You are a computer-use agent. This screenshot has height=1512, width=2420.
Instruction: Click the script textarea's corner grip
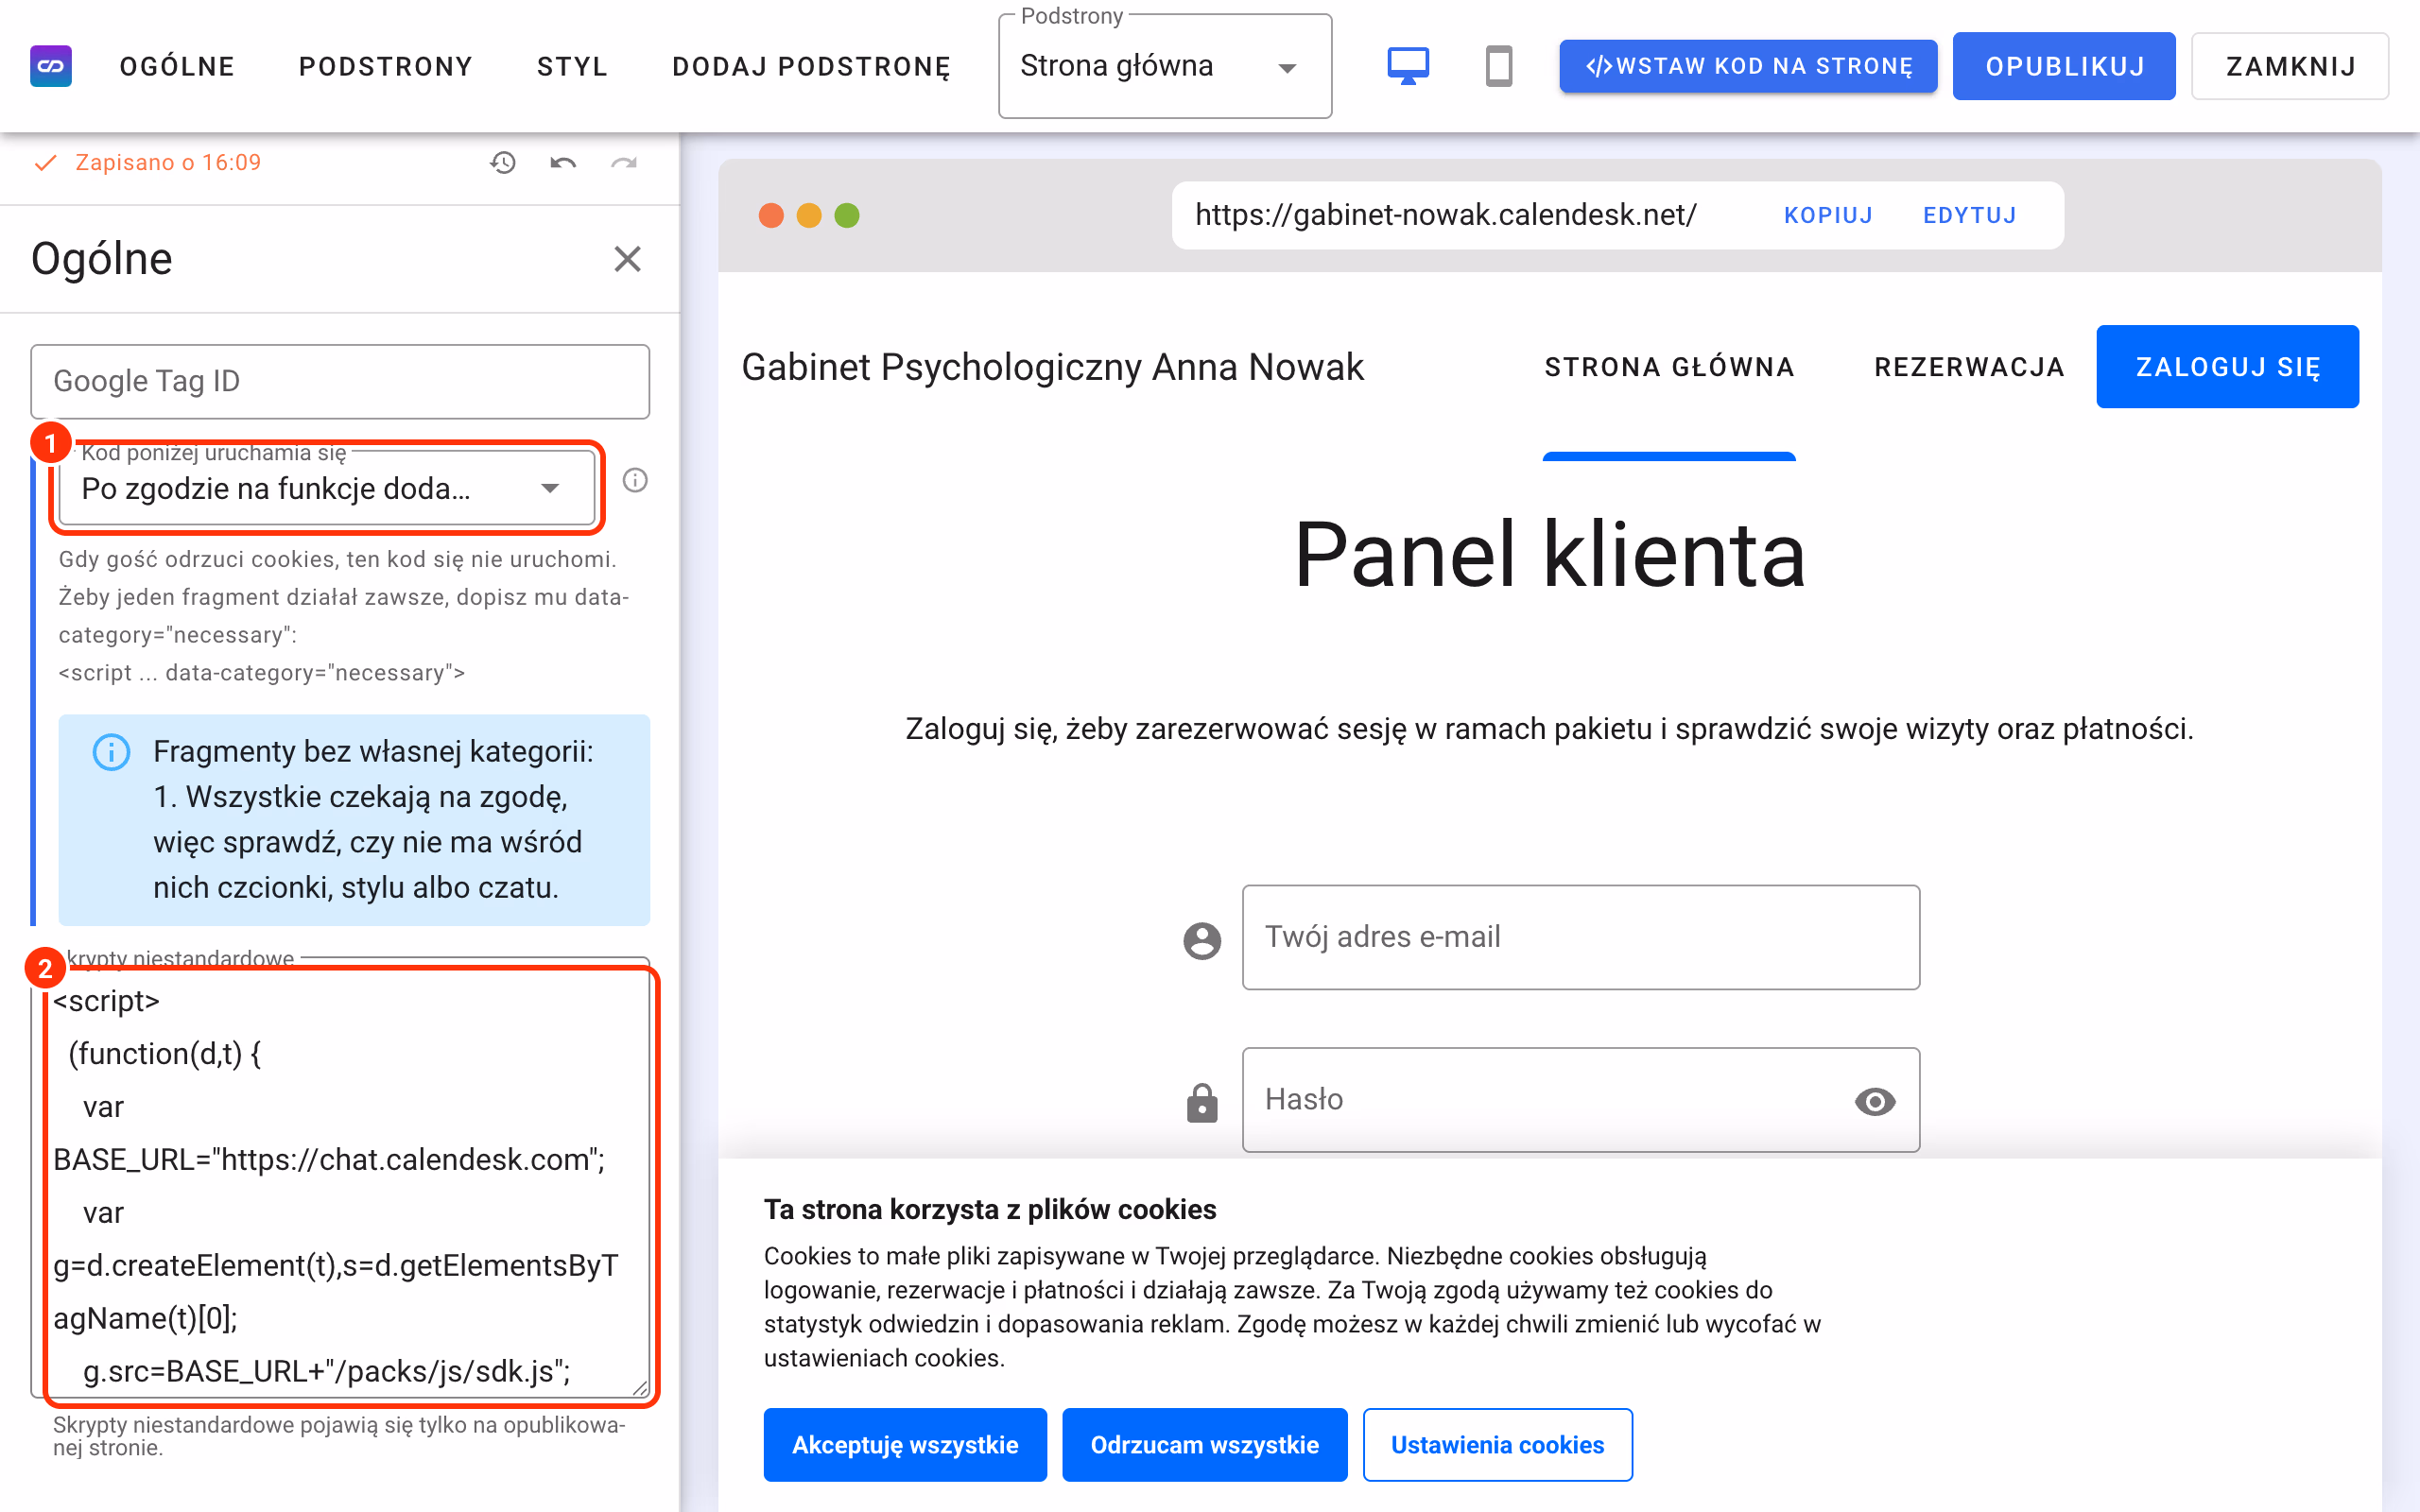tap(640, 1387)
